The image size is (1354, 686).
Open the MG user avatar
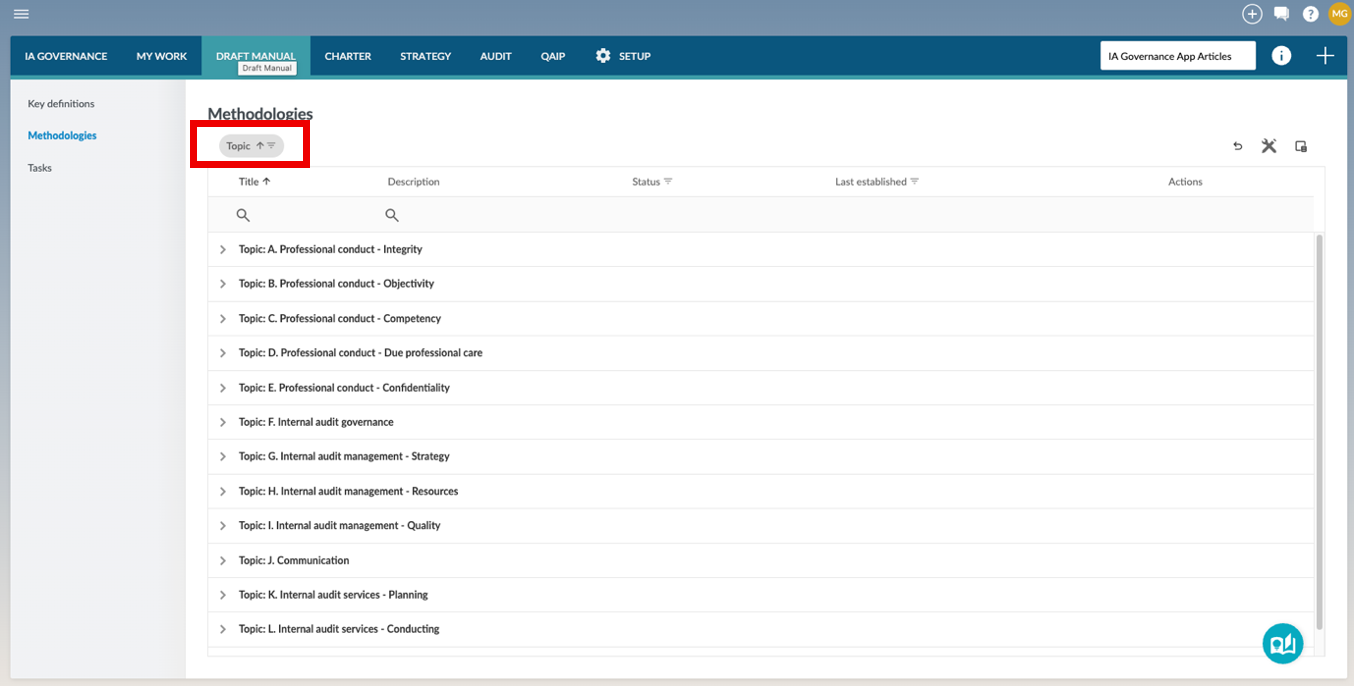coord(1339,13)
